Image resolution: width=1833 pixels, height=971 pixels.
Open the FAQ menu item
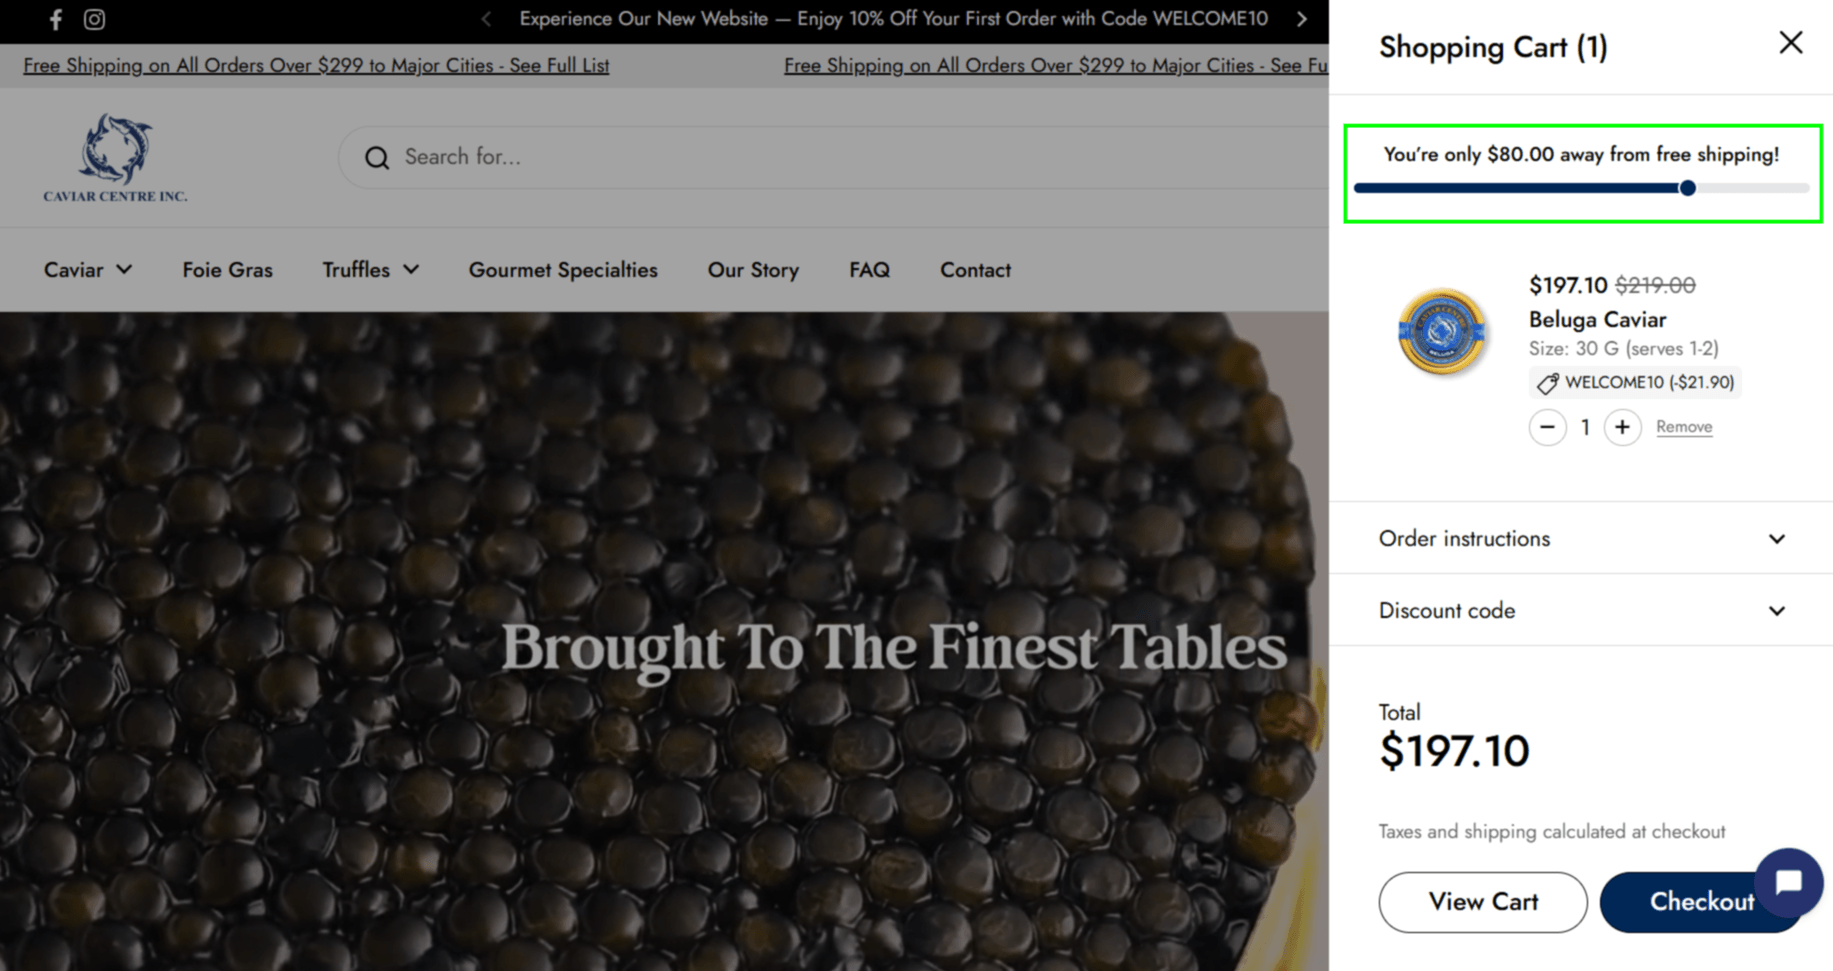tap(869, 270)
